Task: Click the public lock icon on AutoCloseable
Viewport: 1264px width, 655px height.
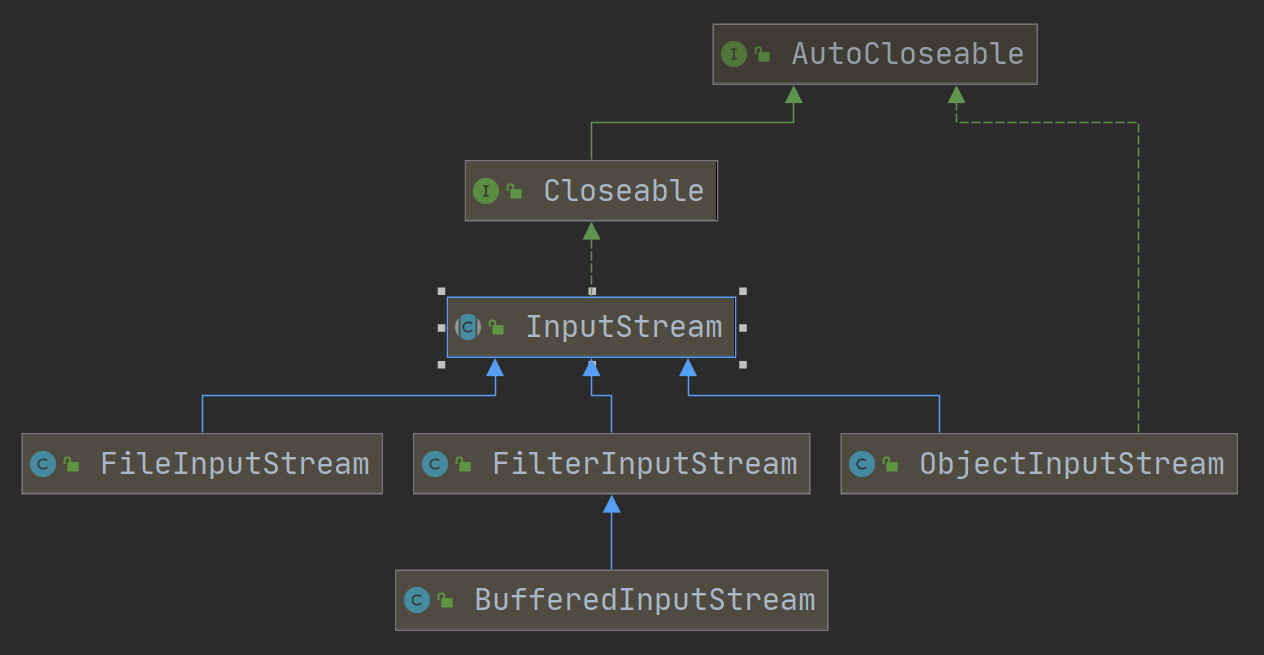Action: coord(762,54)
